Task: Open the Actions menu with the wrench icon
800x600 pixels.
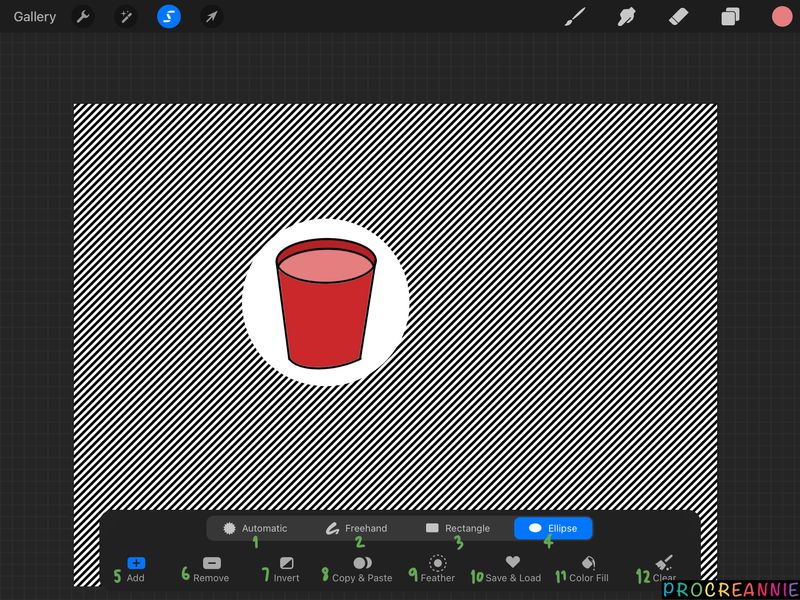Action: 84,17
